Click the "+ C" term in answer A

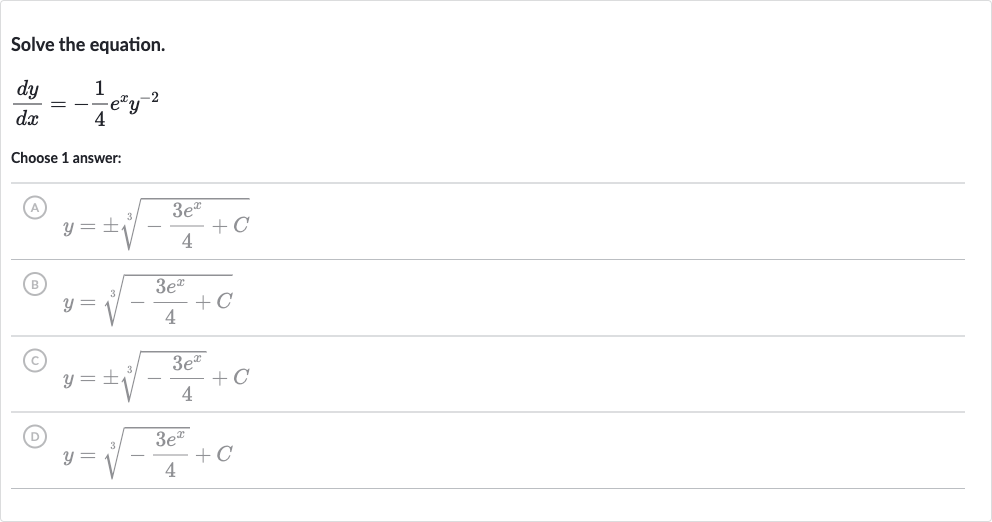click(x=231, y=225)
